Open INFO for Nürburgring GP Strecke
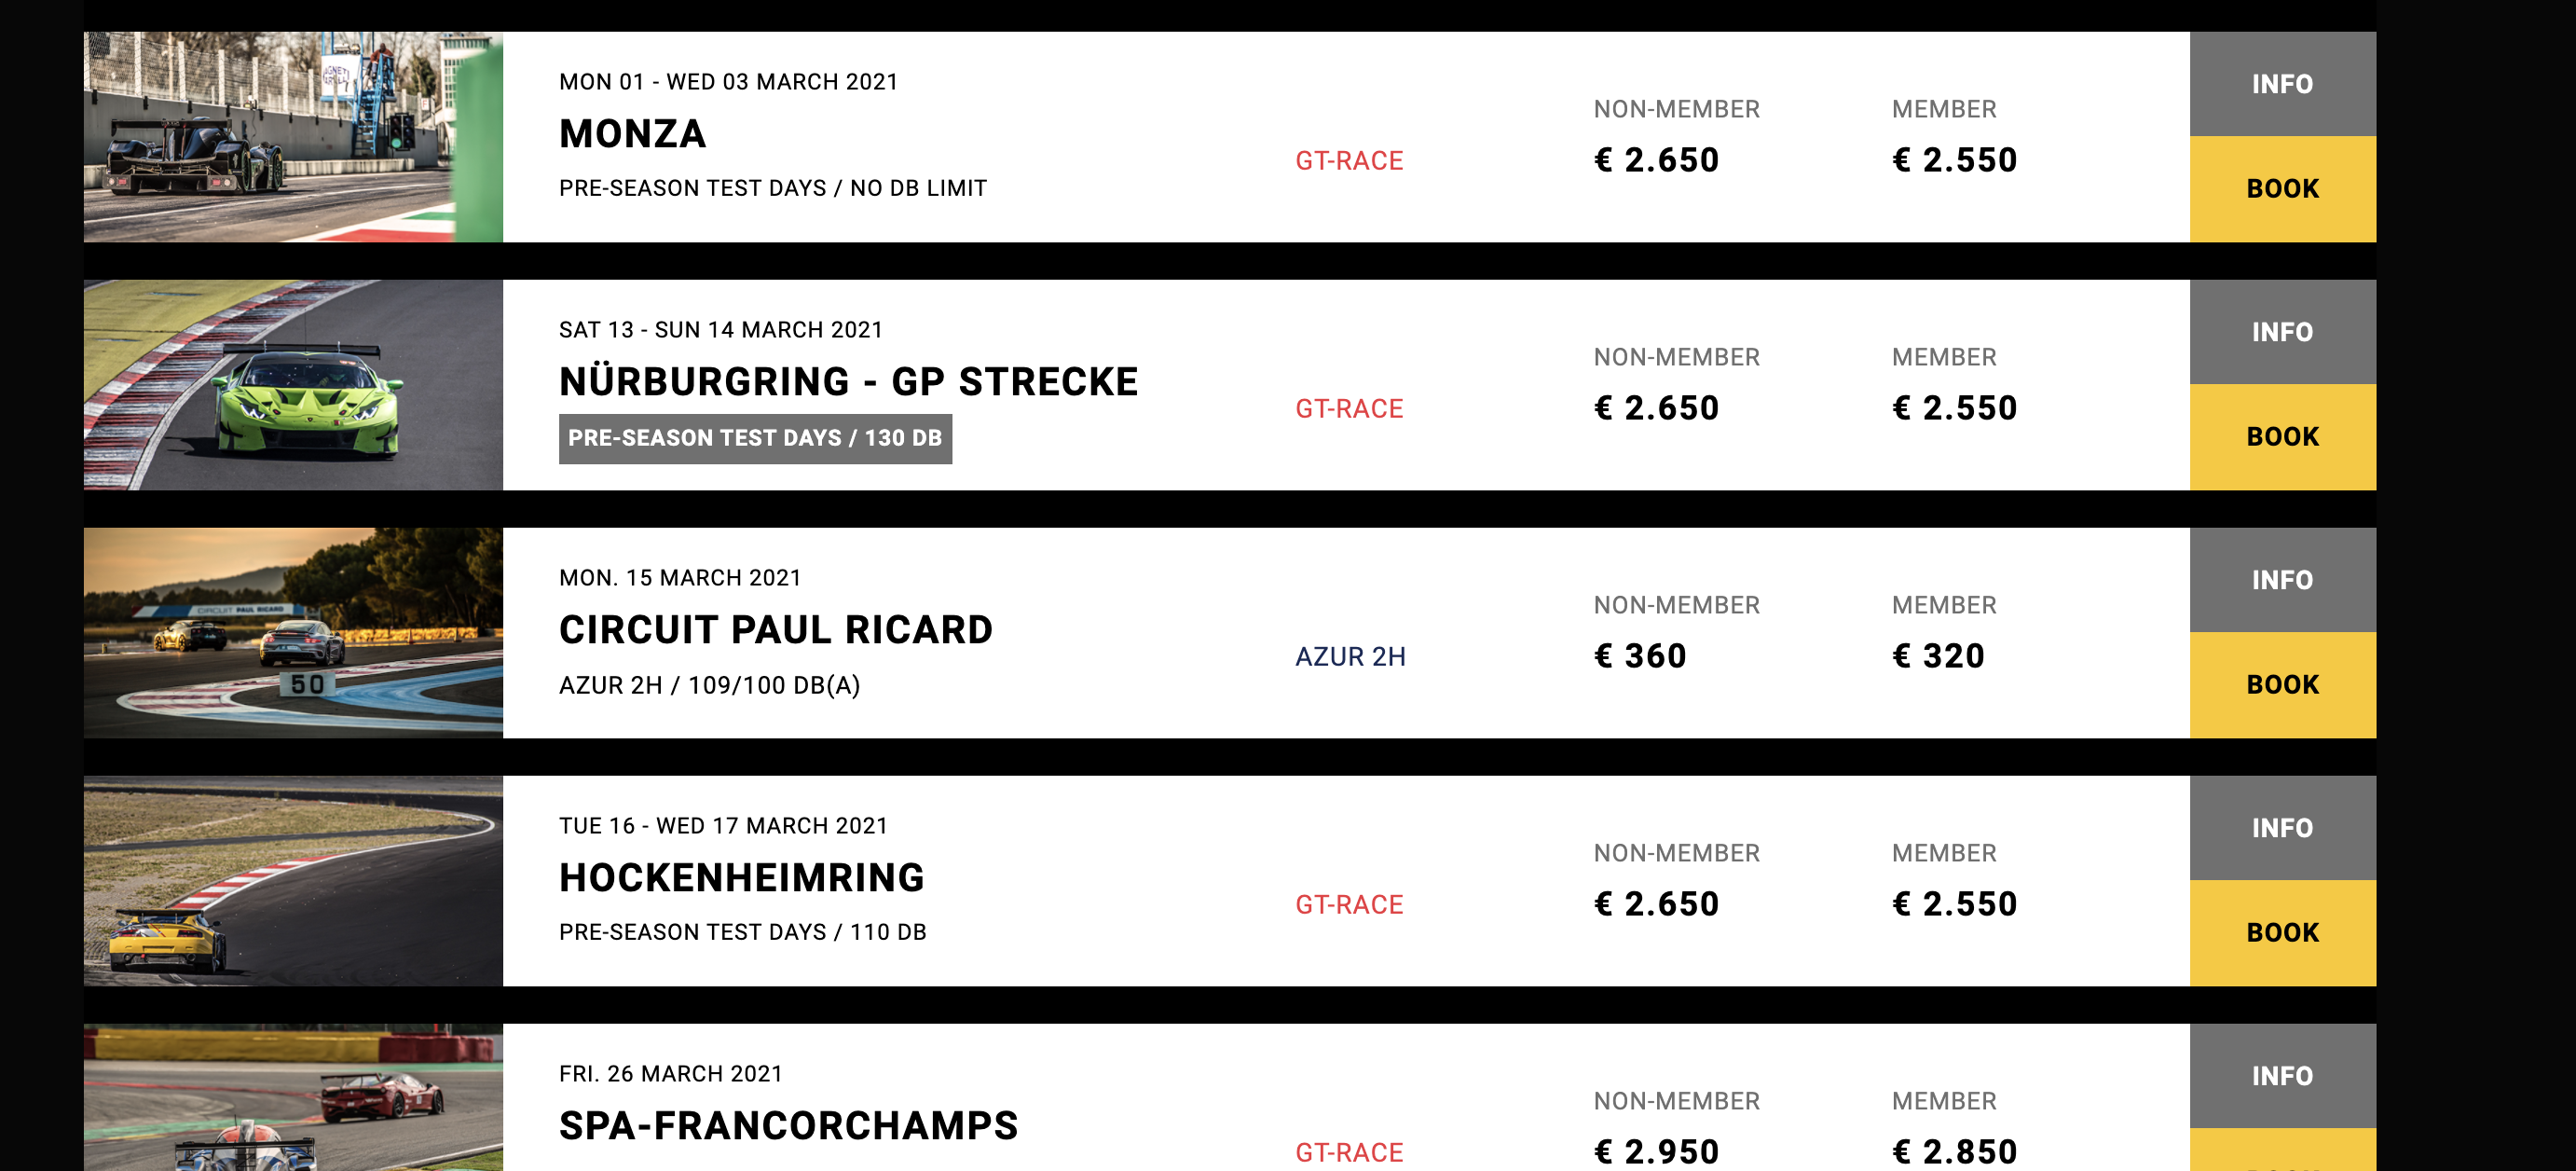This screenshot has height=1171, width=2576. pyautogui.click(x=2282, y=332)
